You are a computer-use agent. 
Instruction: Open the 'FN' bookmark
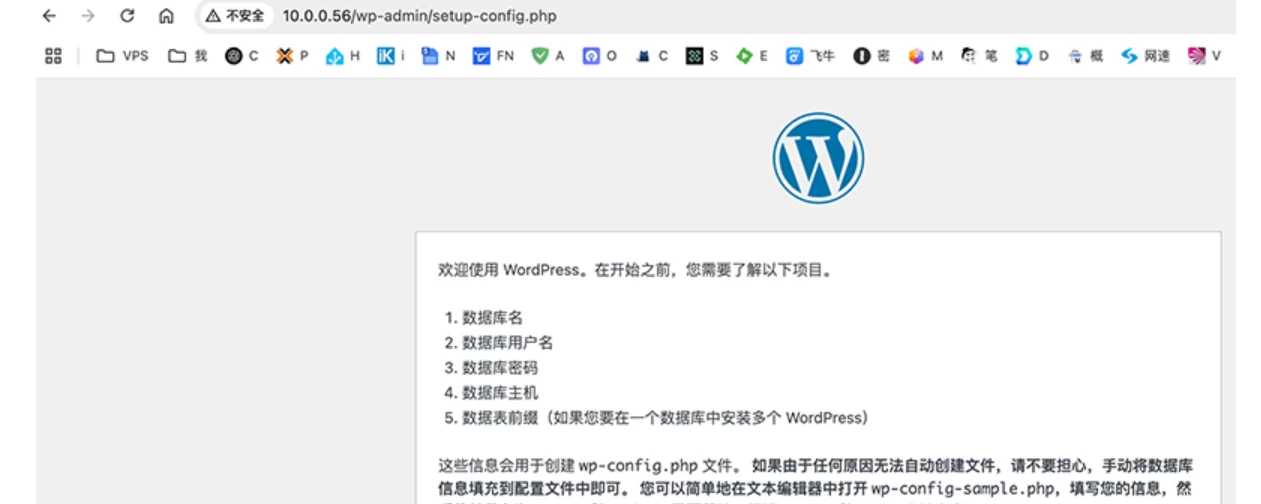[493, 56]
